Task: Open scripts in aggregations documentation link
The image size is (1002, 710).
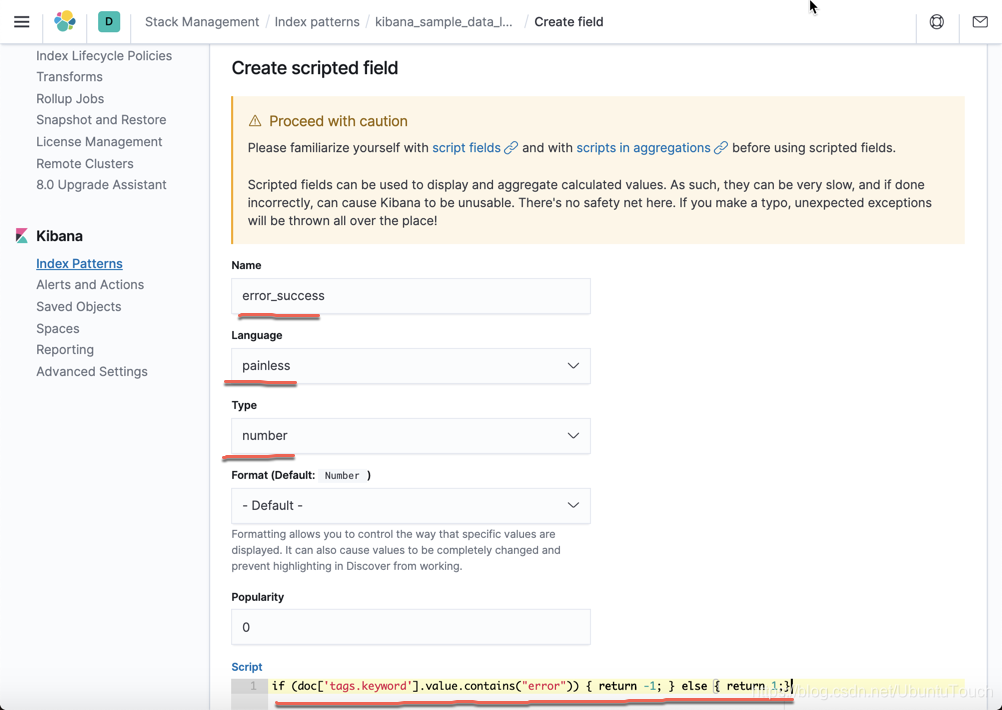Action: pos(644,148)
